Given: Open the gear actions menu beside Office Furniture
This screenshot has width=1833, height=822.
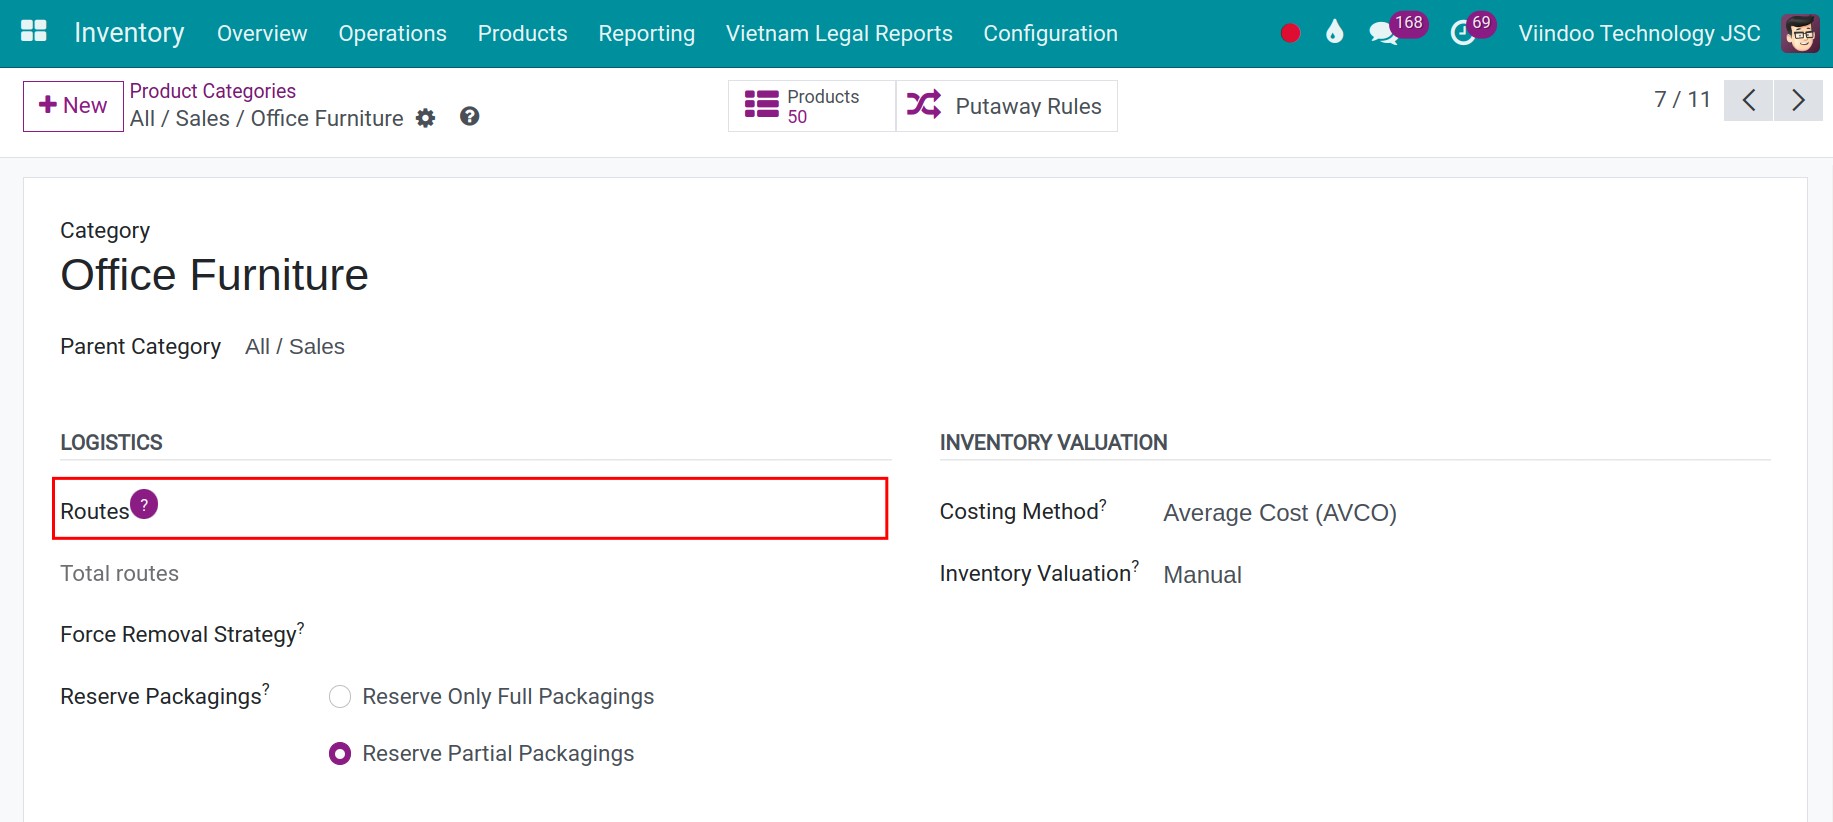Looking at the screenshot, I should 426,118.
